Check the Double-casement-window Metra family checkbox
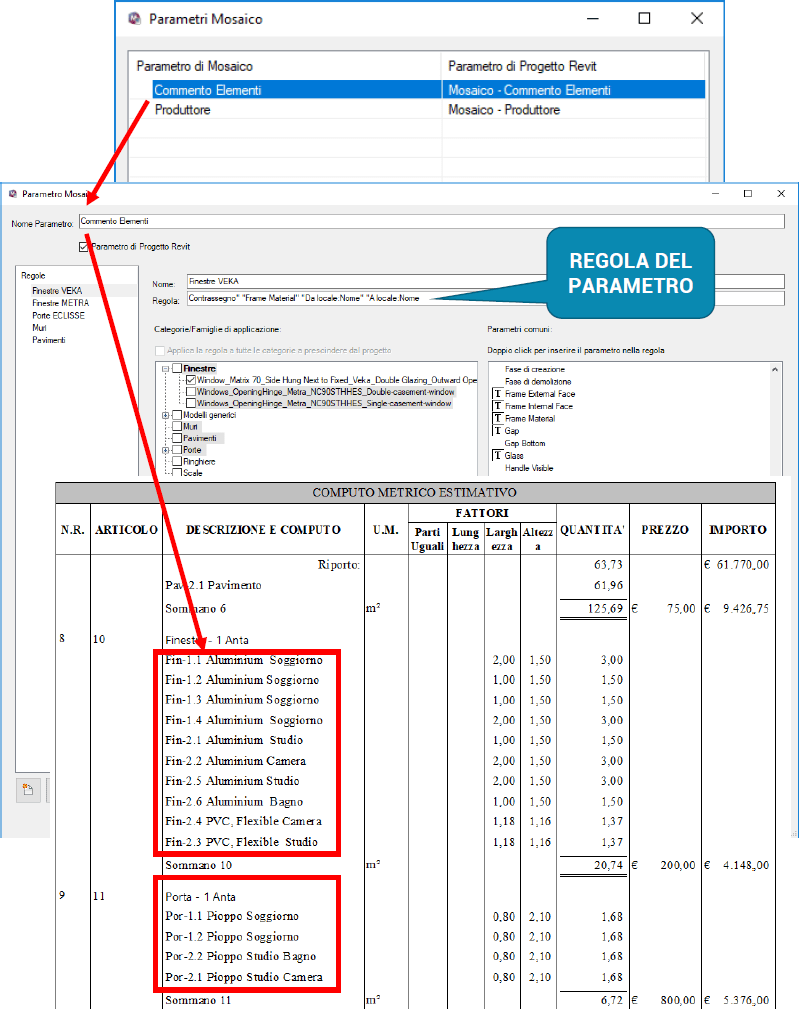The height and width of the screenshot is (1015, 799). click(x=190, y=392)
